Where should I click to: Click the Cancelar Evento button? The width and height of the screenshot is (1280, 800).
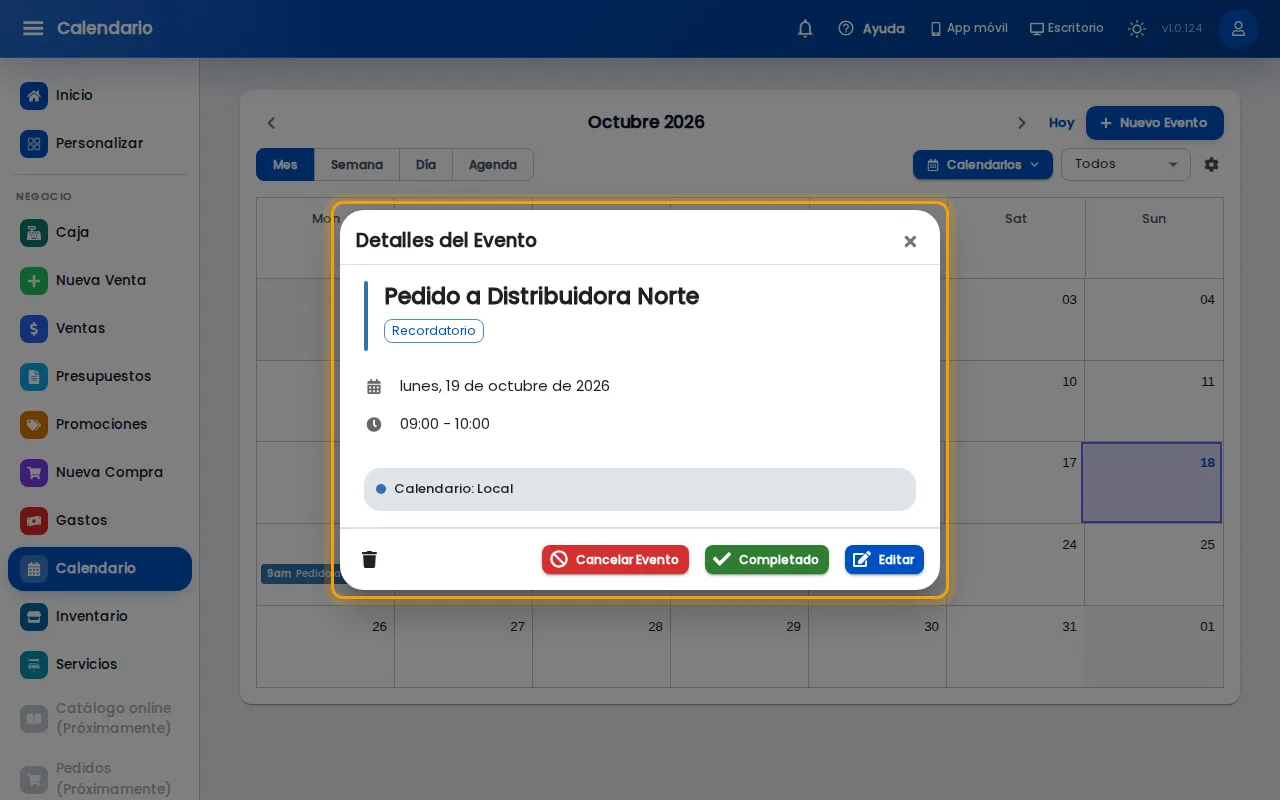click(x=615, y=560)
